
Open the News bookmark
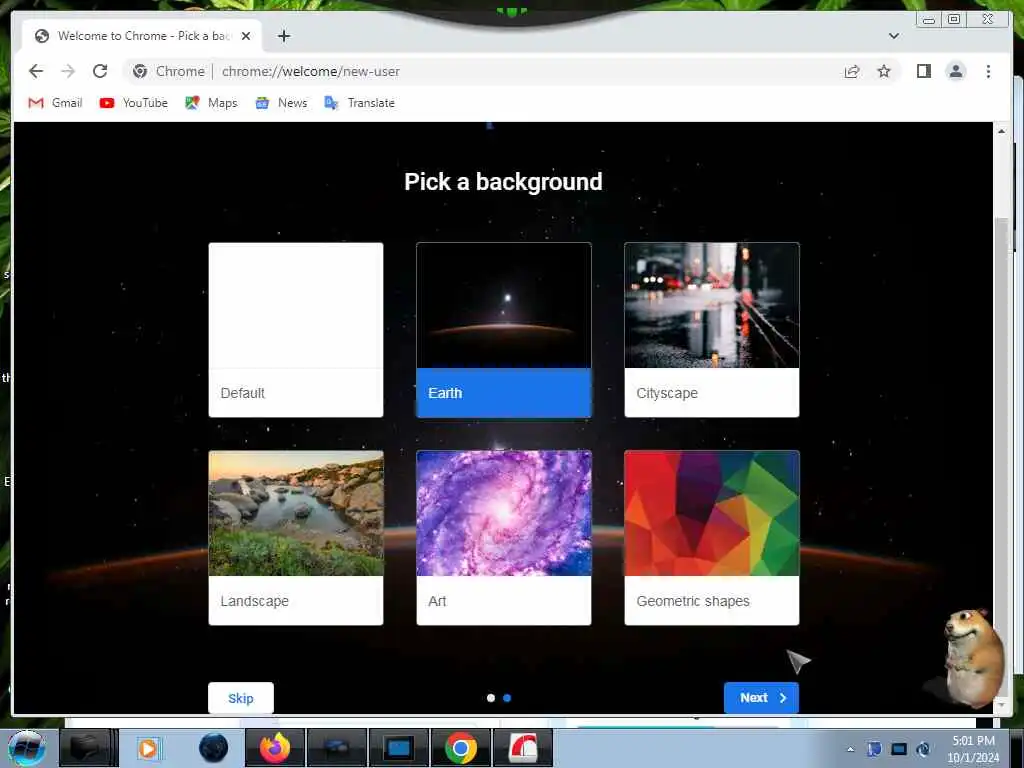pyautogui.click(x=281, y=103)
